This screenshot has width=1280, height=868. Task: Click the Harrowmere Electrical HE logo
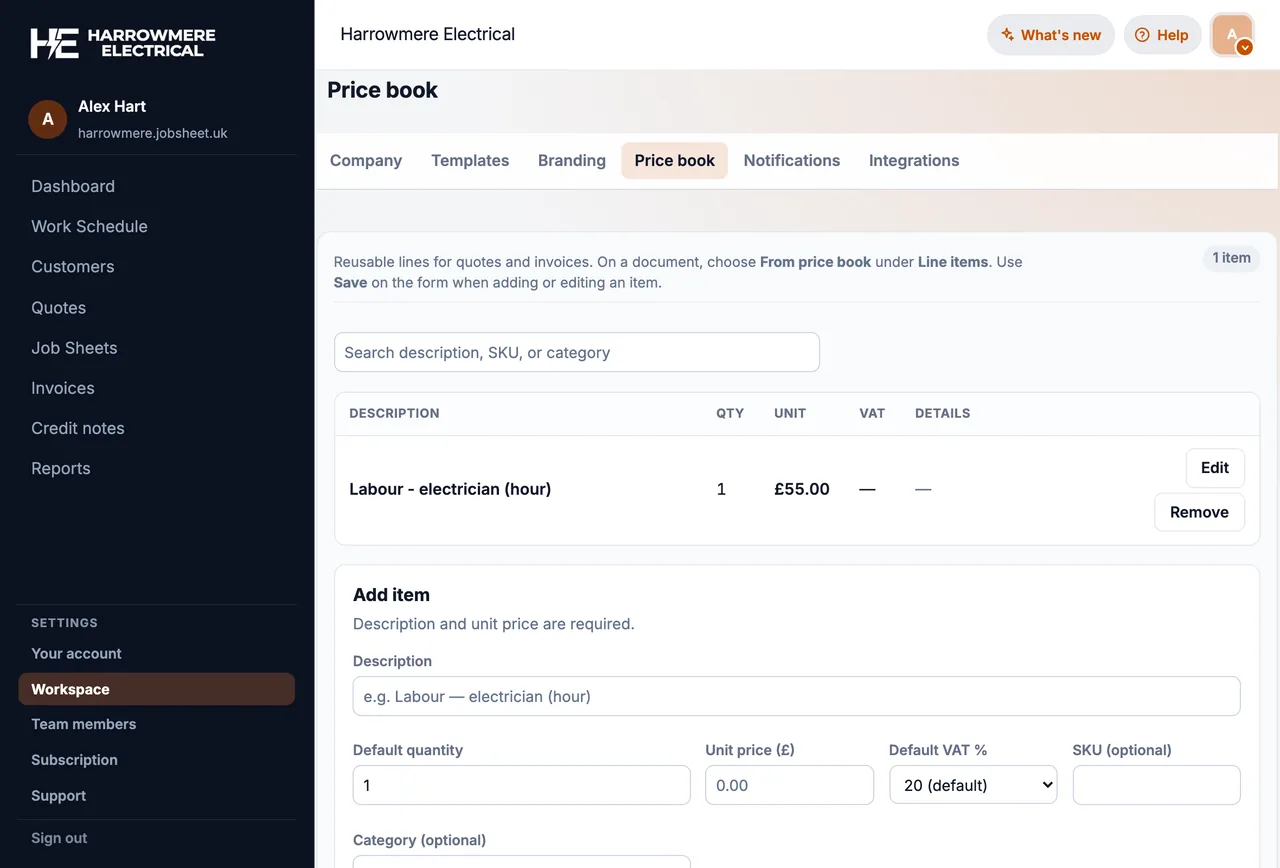[123, 42]
